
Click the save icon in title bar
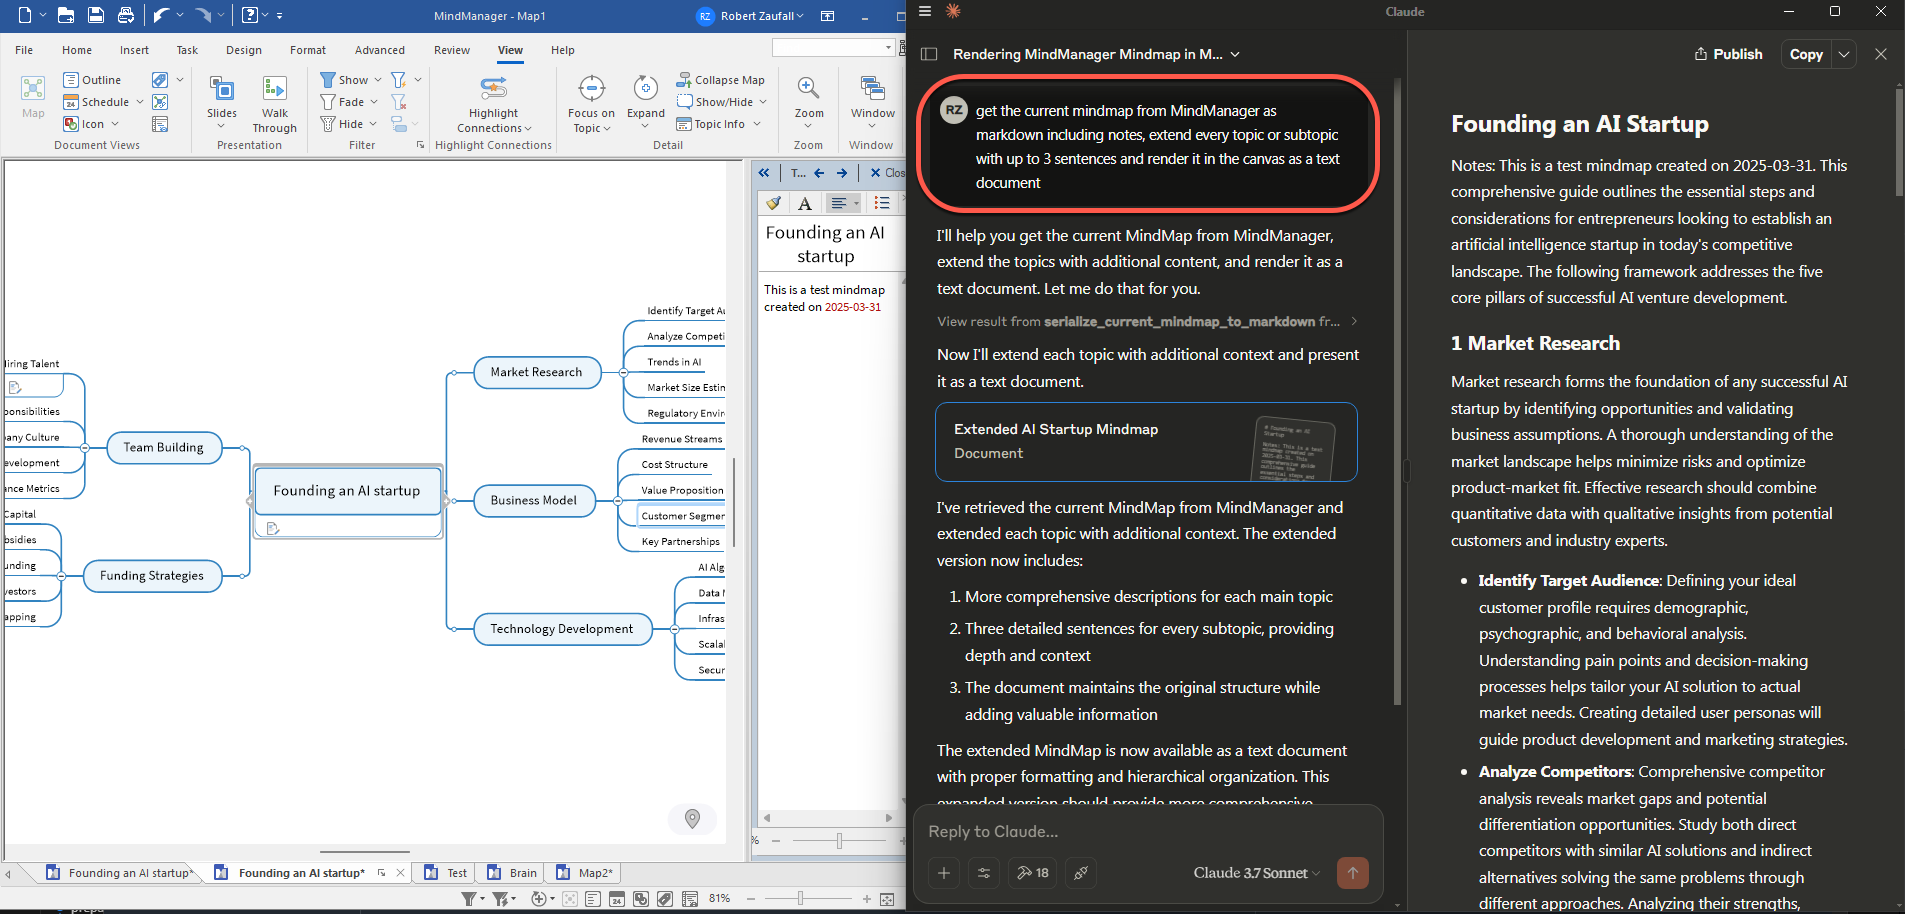point(96,15)
